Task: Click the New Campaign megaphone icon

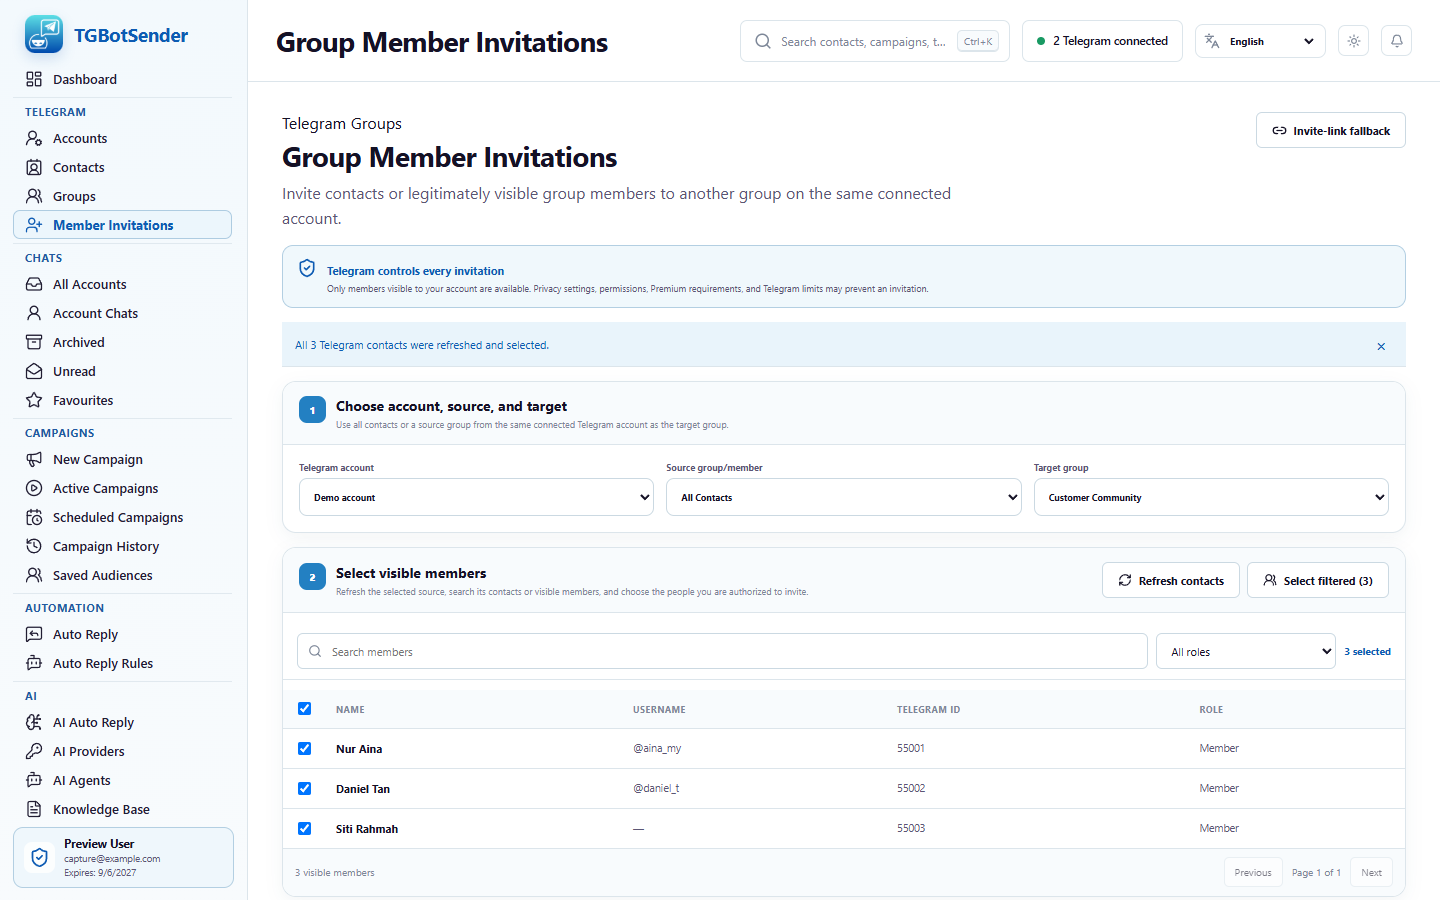Action: pos(34,459)
